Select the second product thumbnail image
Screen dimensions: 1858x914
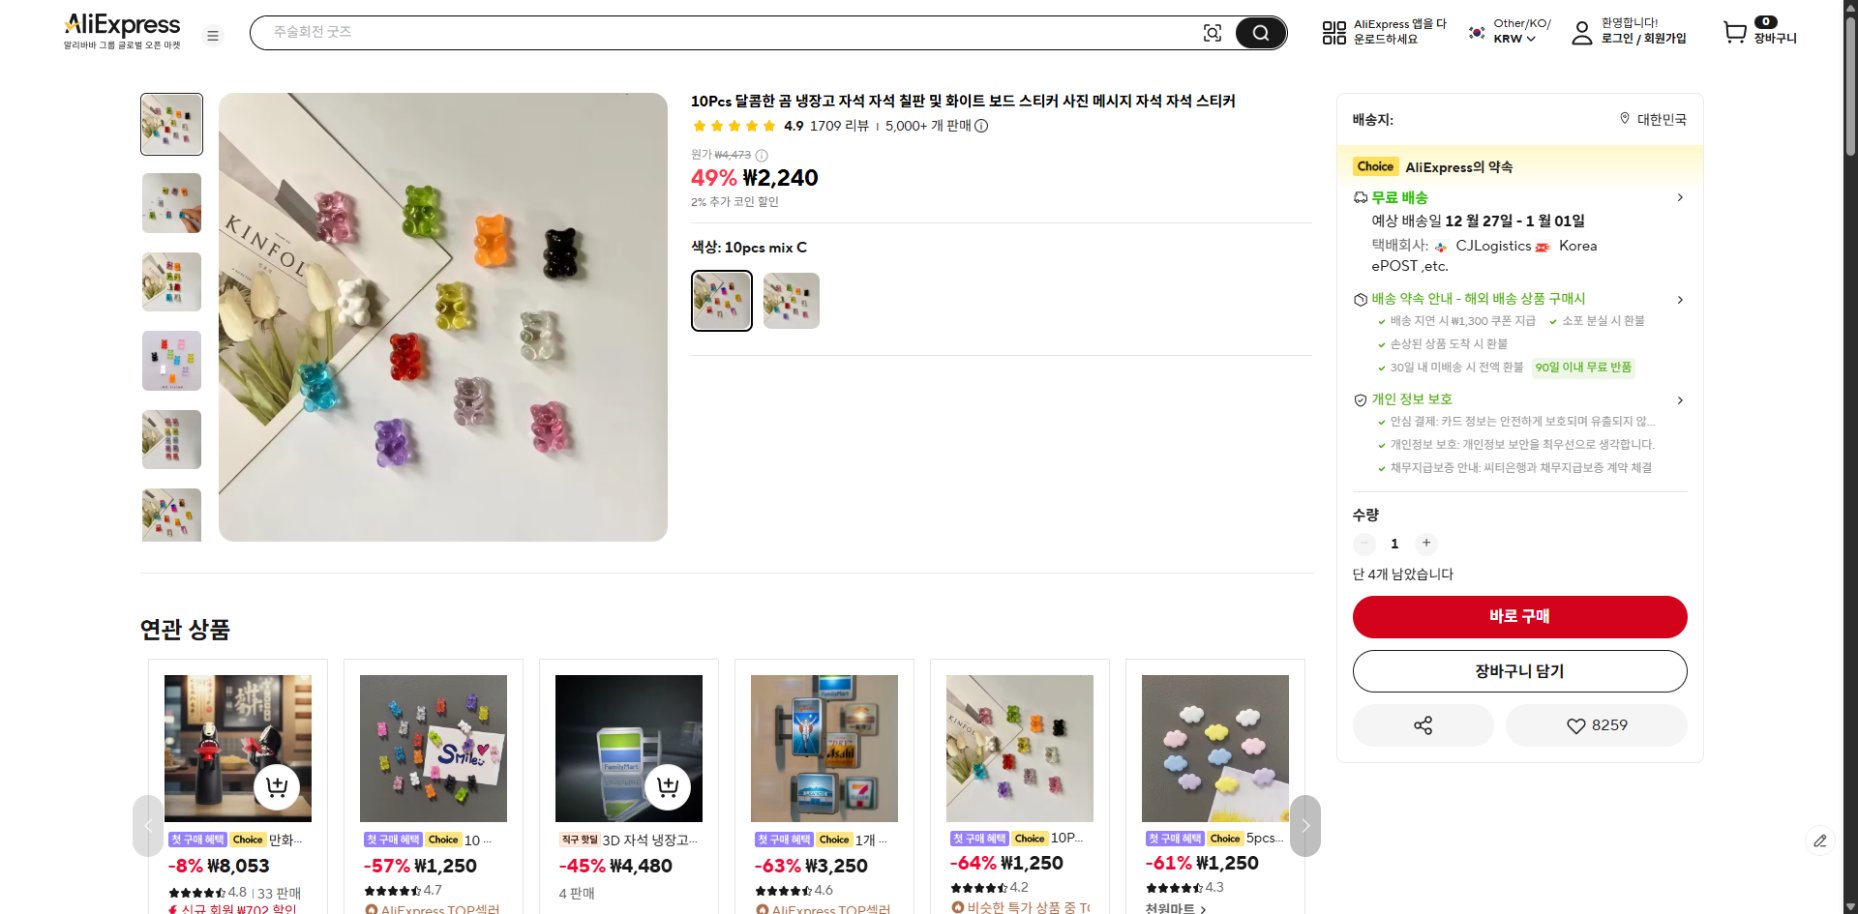171,203
